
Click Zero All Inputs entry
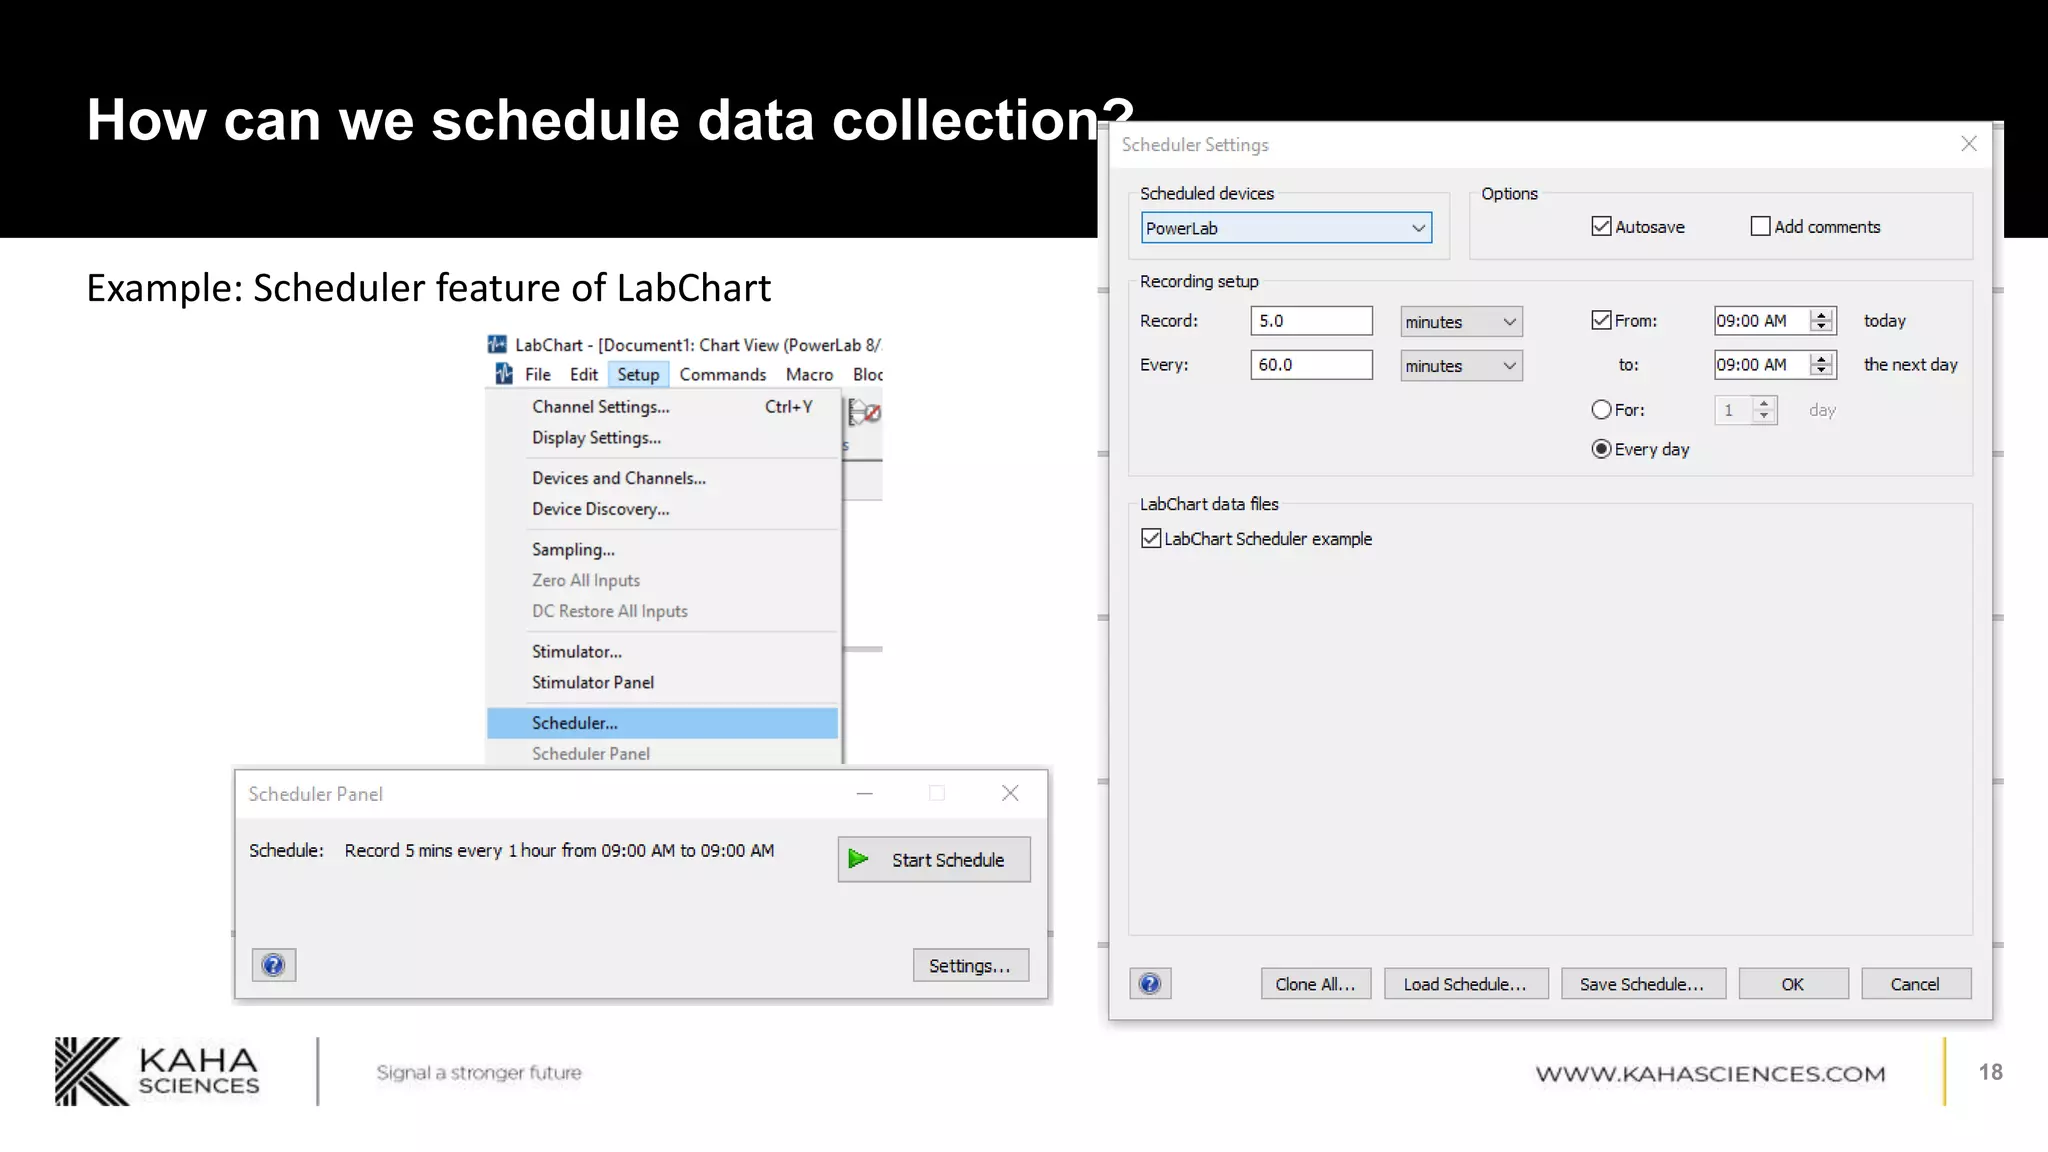(x=662, y=580)
